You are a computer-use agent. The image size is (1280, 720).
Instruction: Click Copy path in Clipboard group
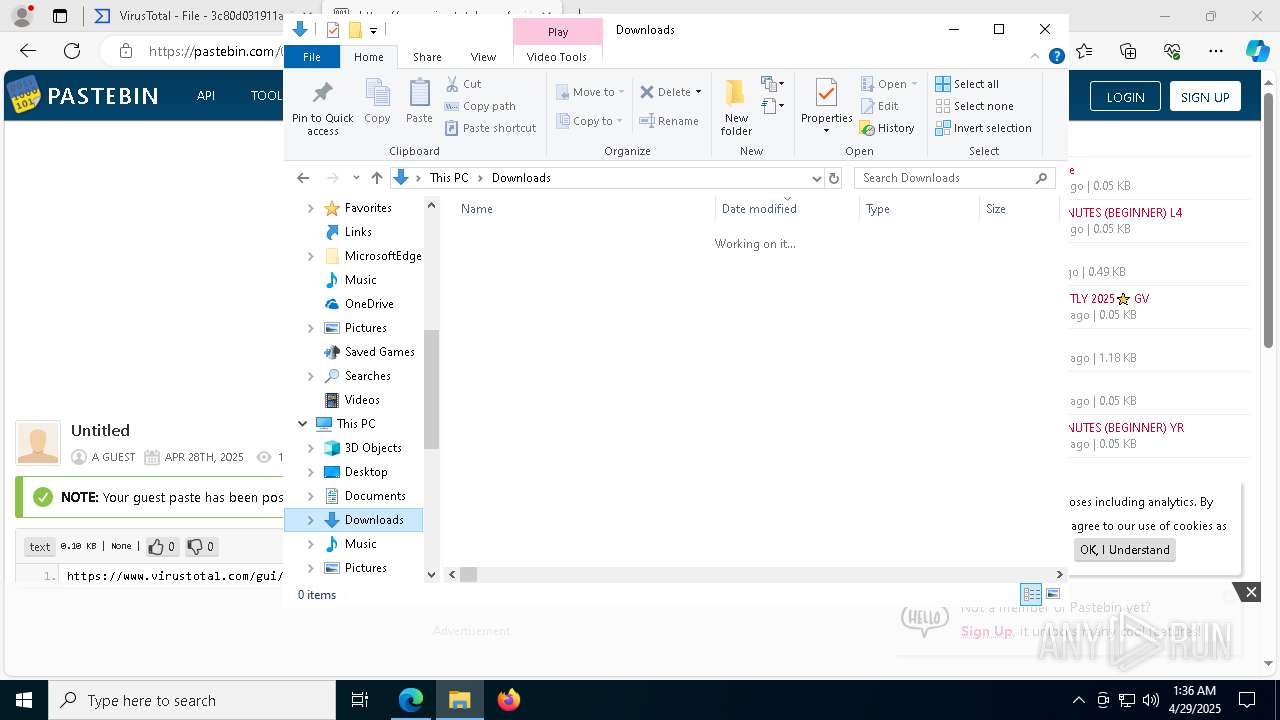coord(480,106)
